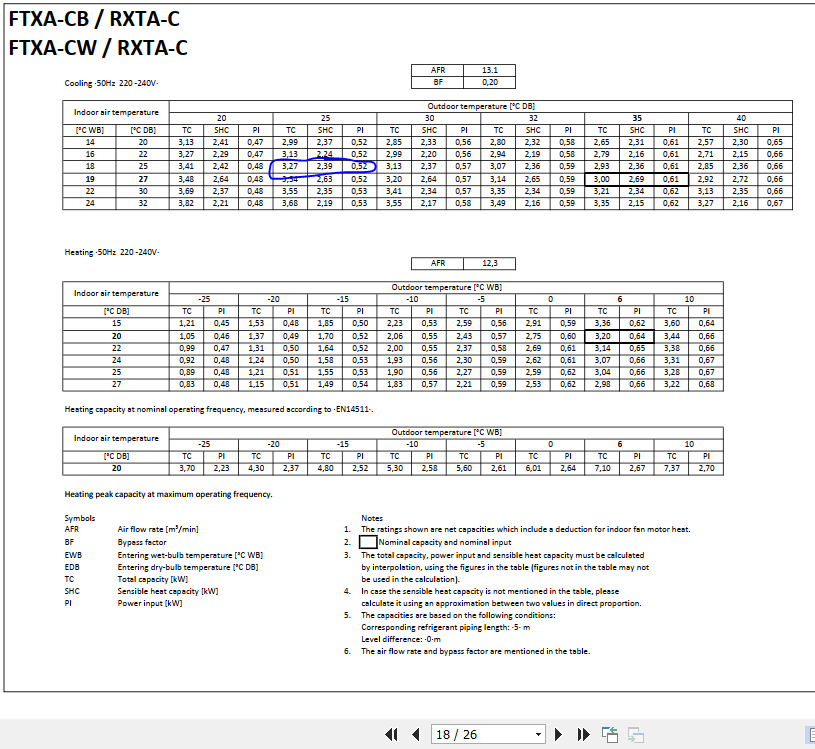Select the blue hand-drawn oval annotation
Viewport: 815px width, 749px height.
[x=326, y=166]
